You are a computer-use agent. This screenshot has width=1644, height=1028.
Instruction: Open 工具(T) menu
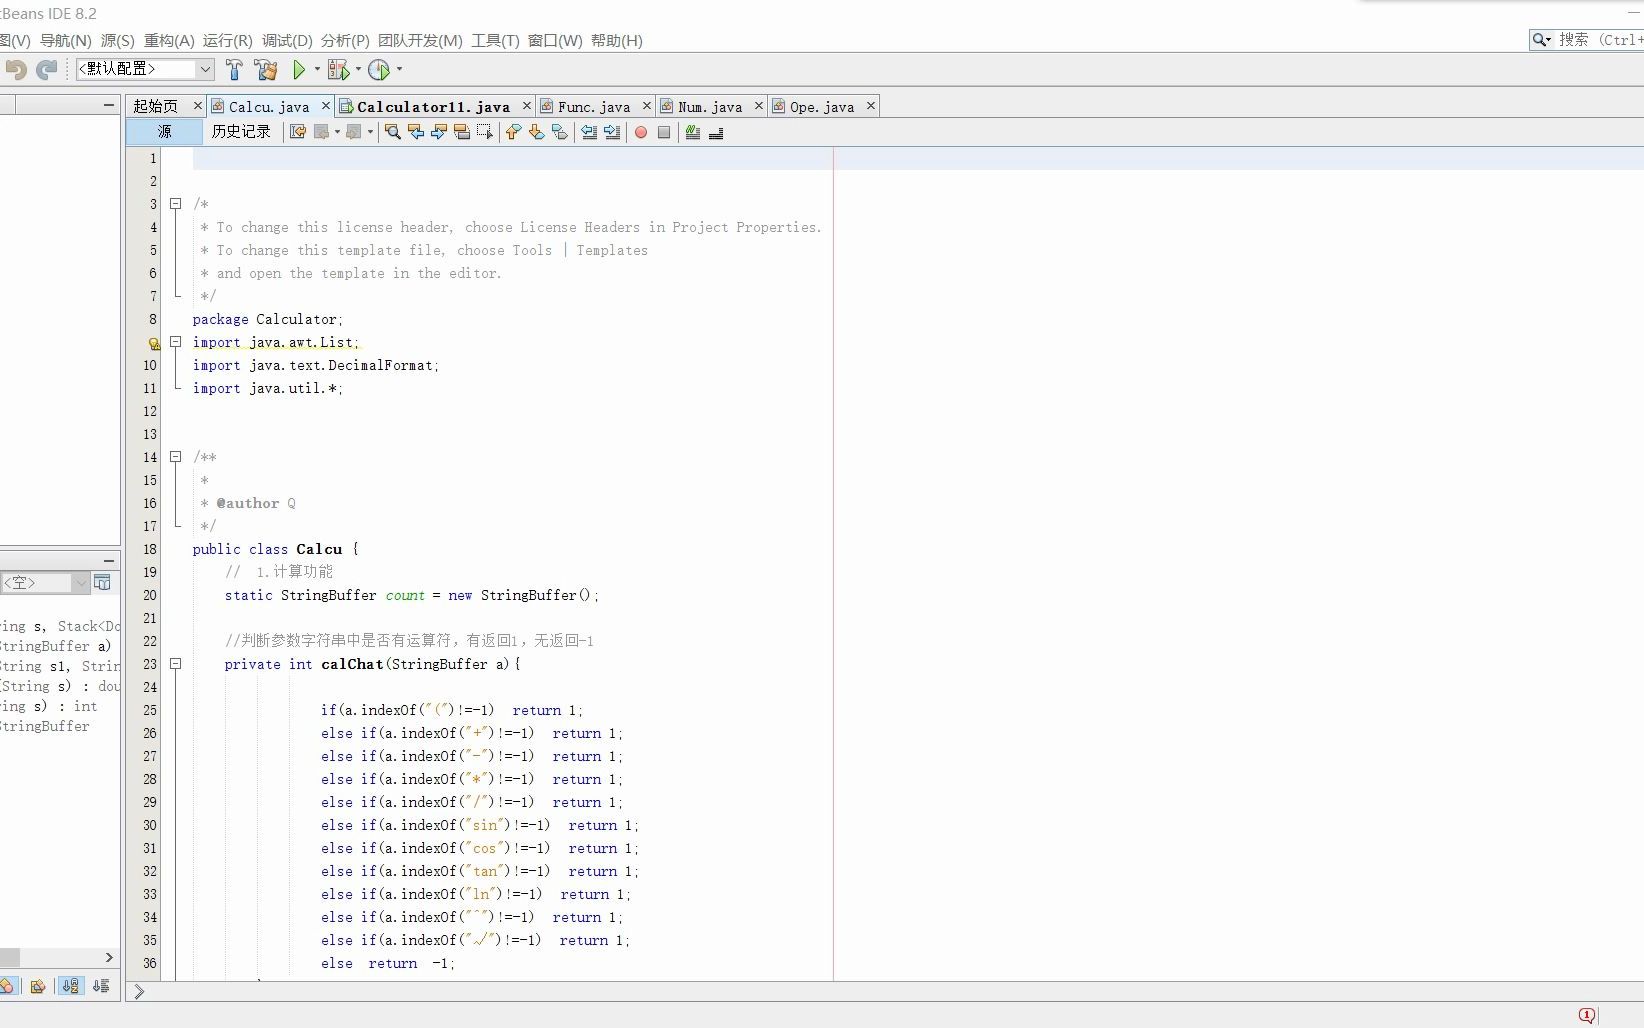pos(495,41)
